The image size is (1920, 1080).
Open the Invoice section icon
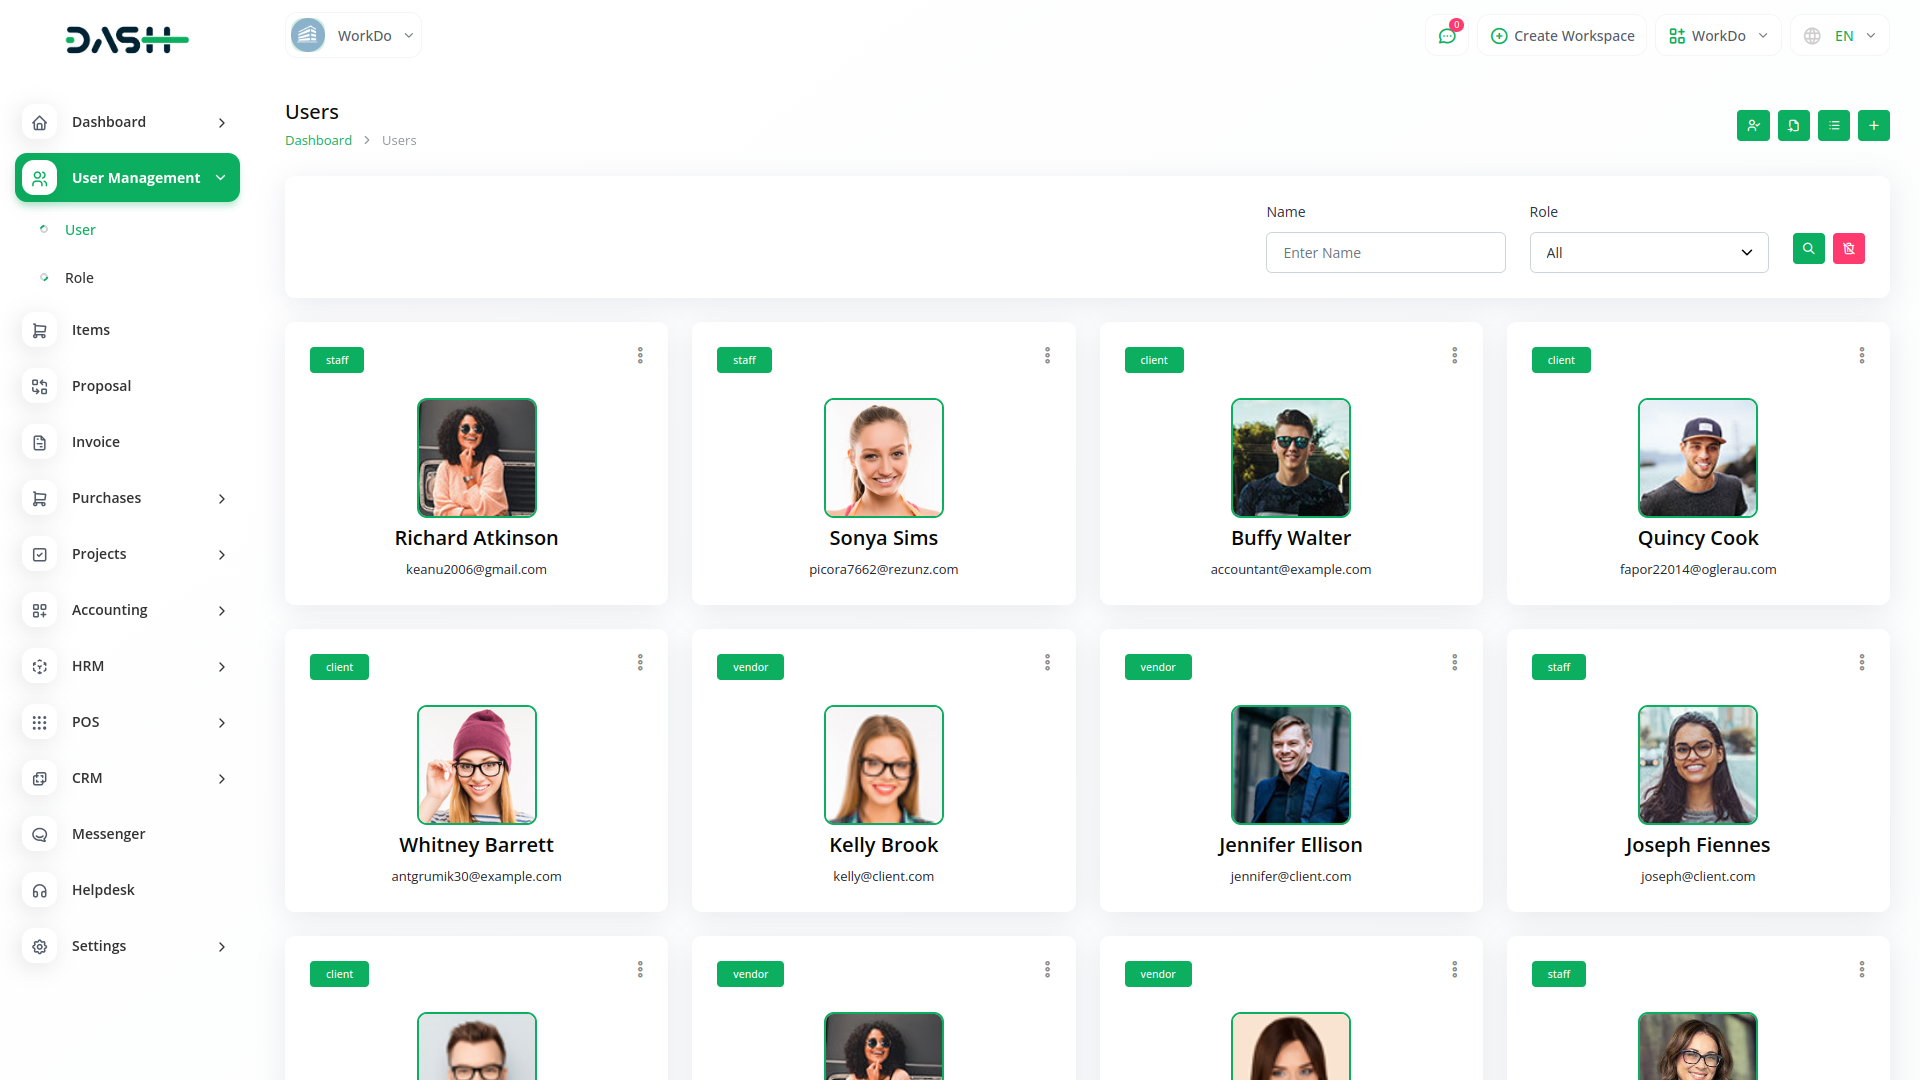coord(39,441)
